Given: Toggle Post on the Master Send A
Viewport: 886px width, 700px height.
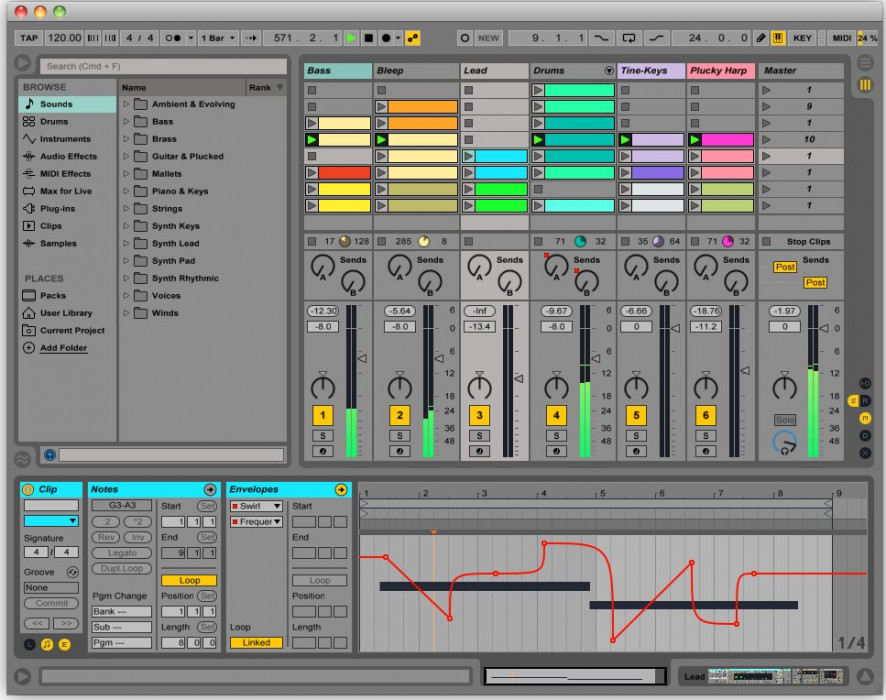Looking at the screenshot, I should coord(783,268).
